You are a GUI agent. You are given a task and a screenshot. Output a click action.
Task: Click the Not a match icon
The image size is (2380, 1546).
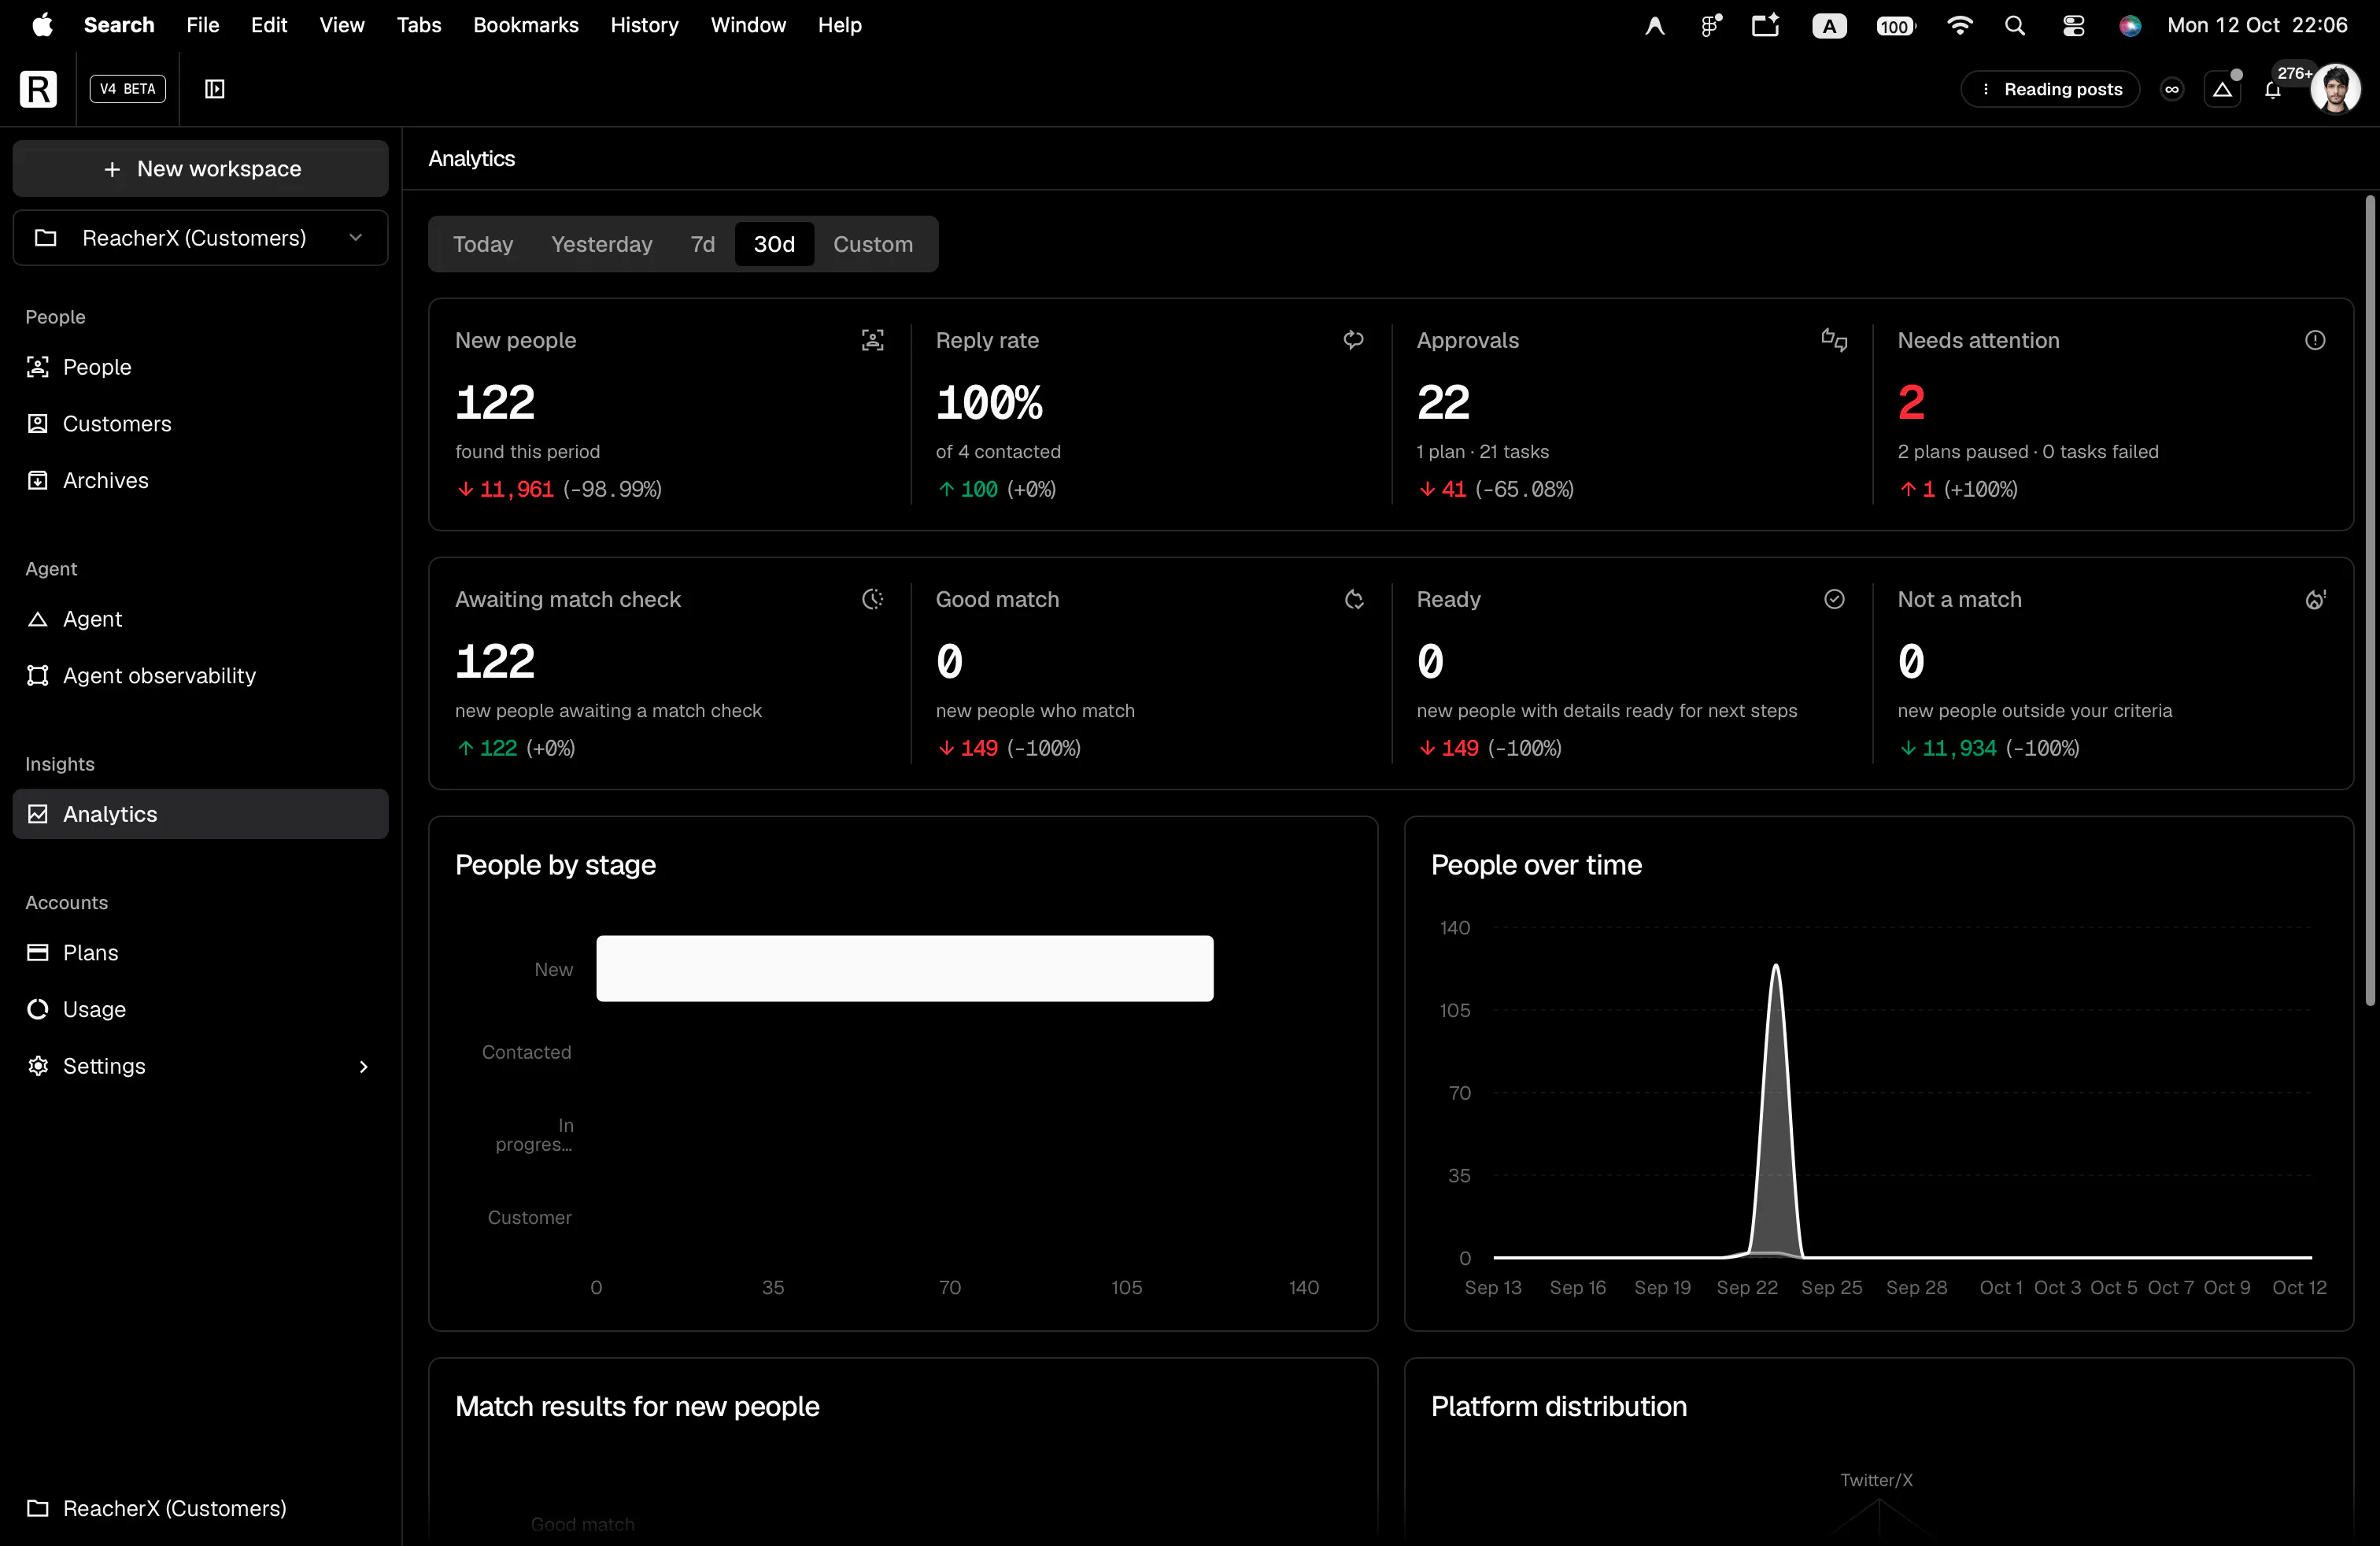coord(2315,599)
